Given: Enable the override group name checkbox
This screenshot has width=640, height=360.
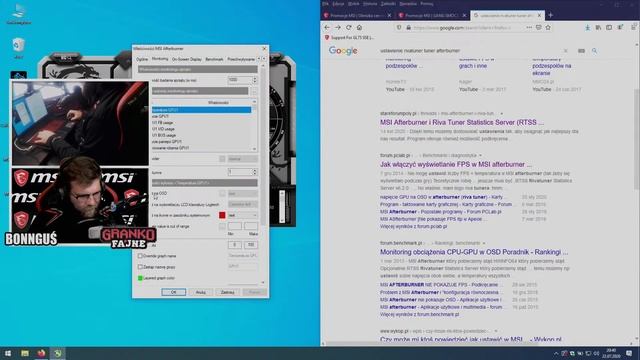Looking at the screenshot, I should click(x=140, y=267).
